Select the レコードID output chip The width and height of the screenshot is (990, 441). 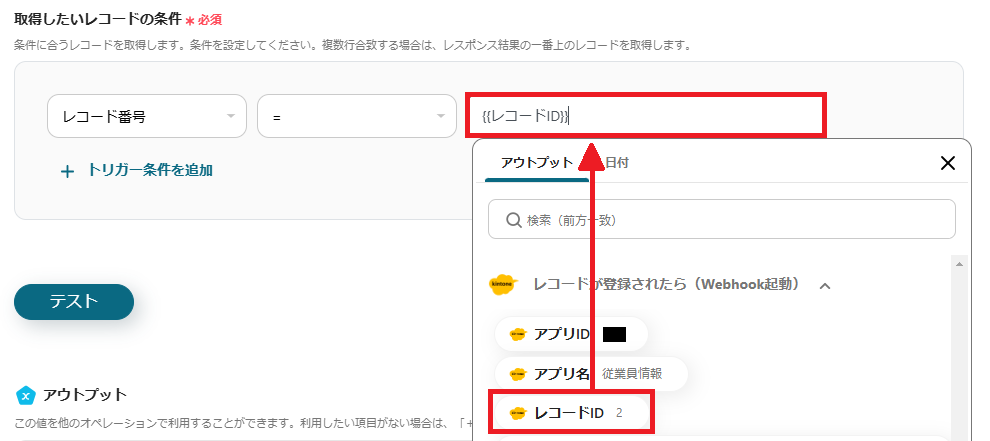point(571,413)
